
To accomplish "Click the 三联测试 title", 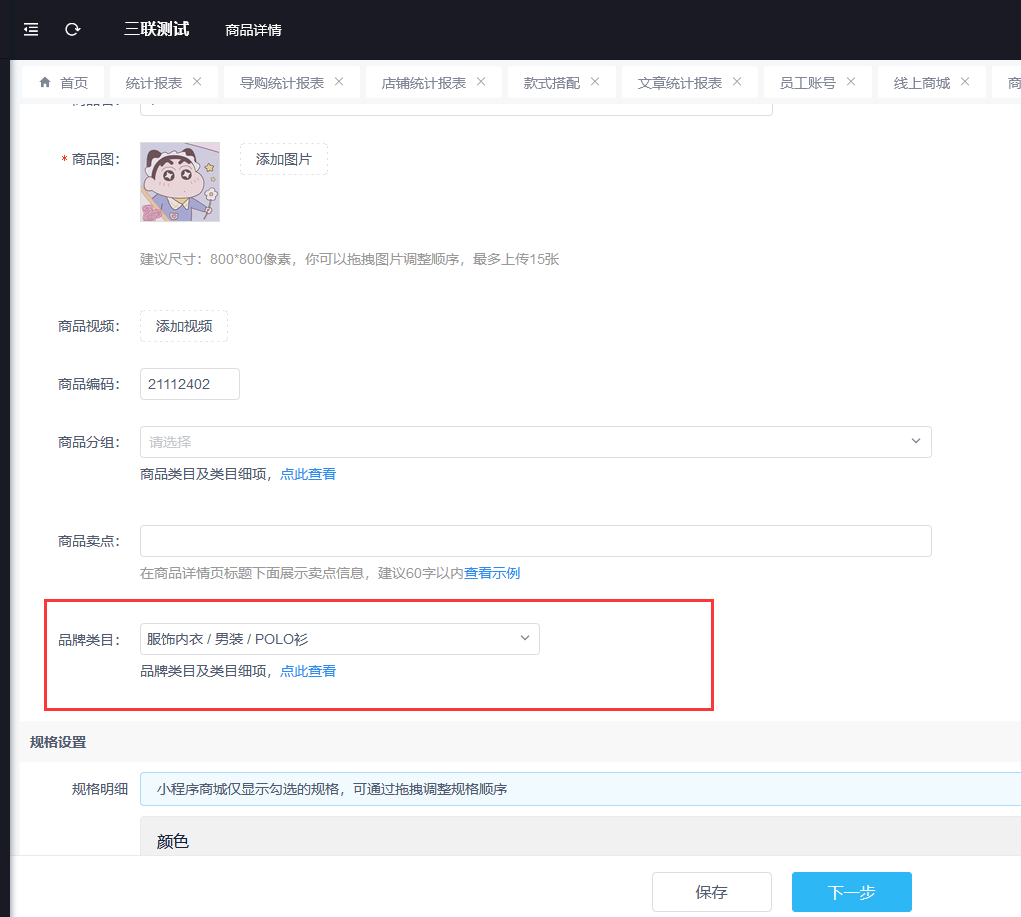I will [x=156, y=29].
